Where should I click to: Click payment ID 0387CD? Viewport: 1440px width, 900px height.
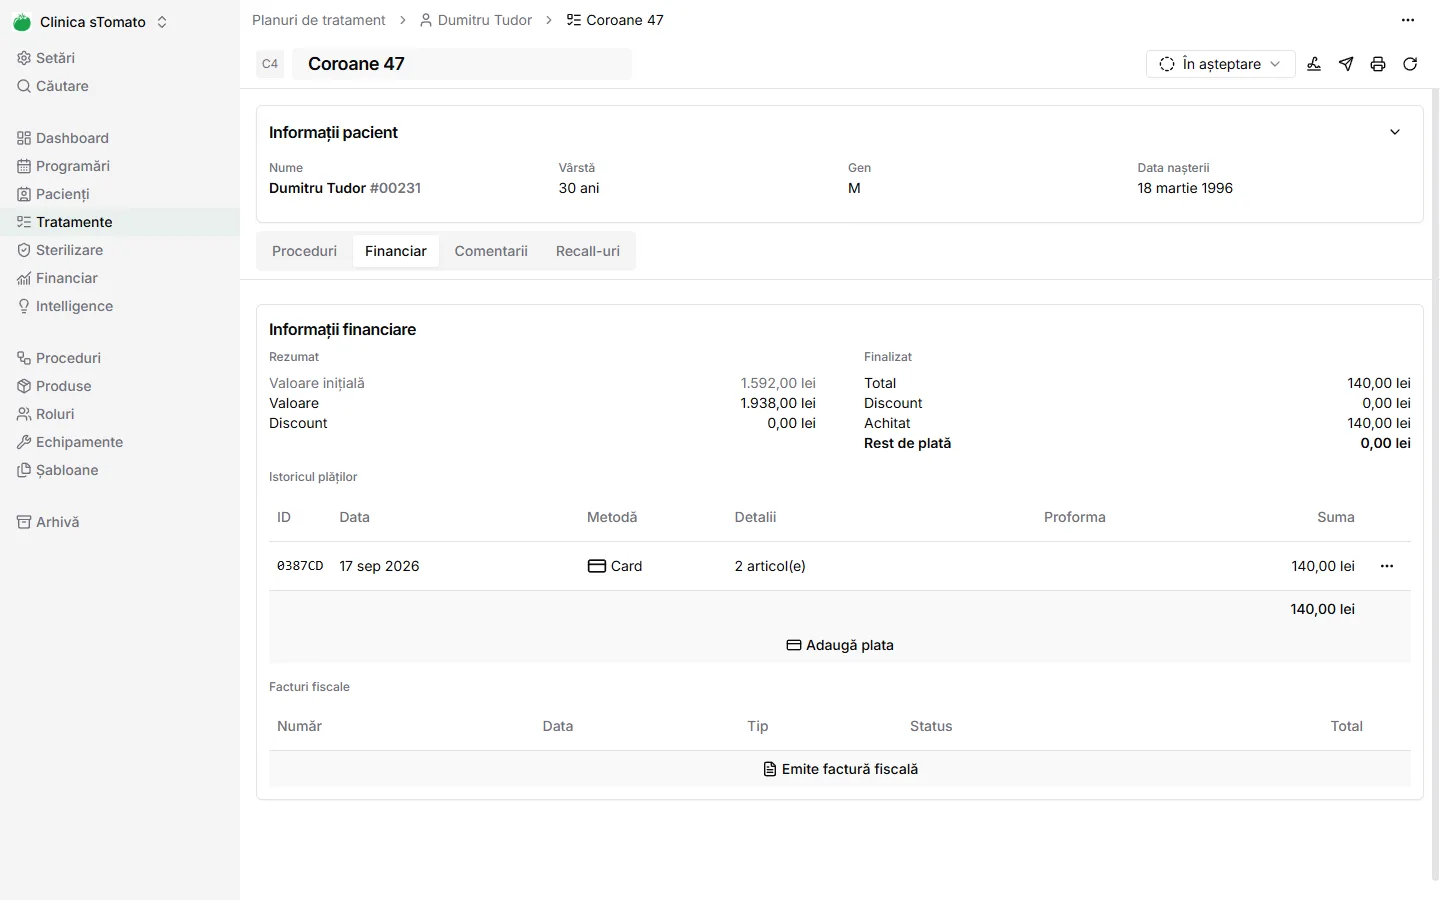click(x=300, y=566)
